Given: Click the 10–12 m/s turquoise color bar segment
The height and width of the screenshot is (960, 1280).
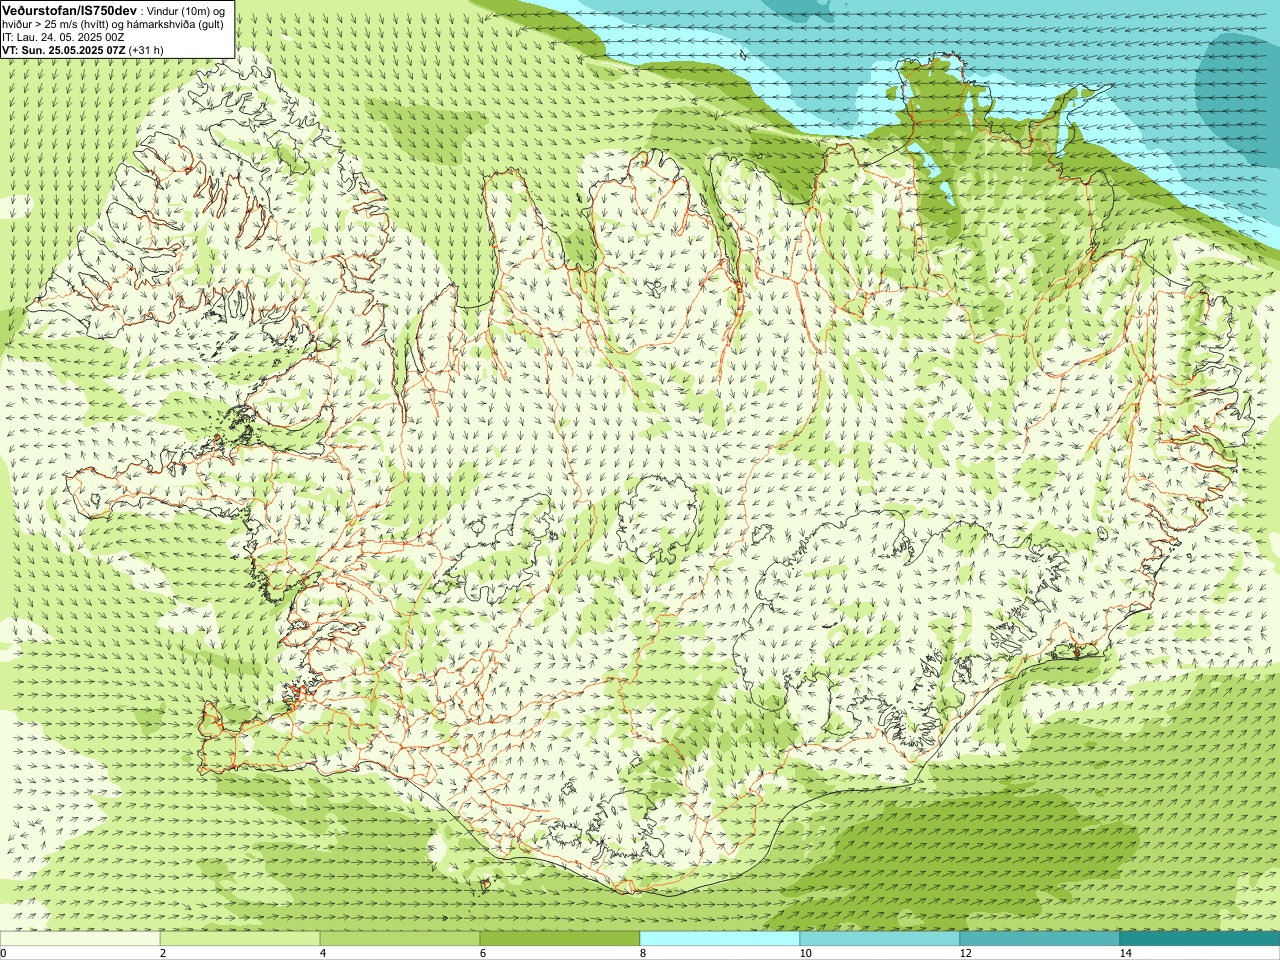Looking at the screenshot, I should 880,939.
